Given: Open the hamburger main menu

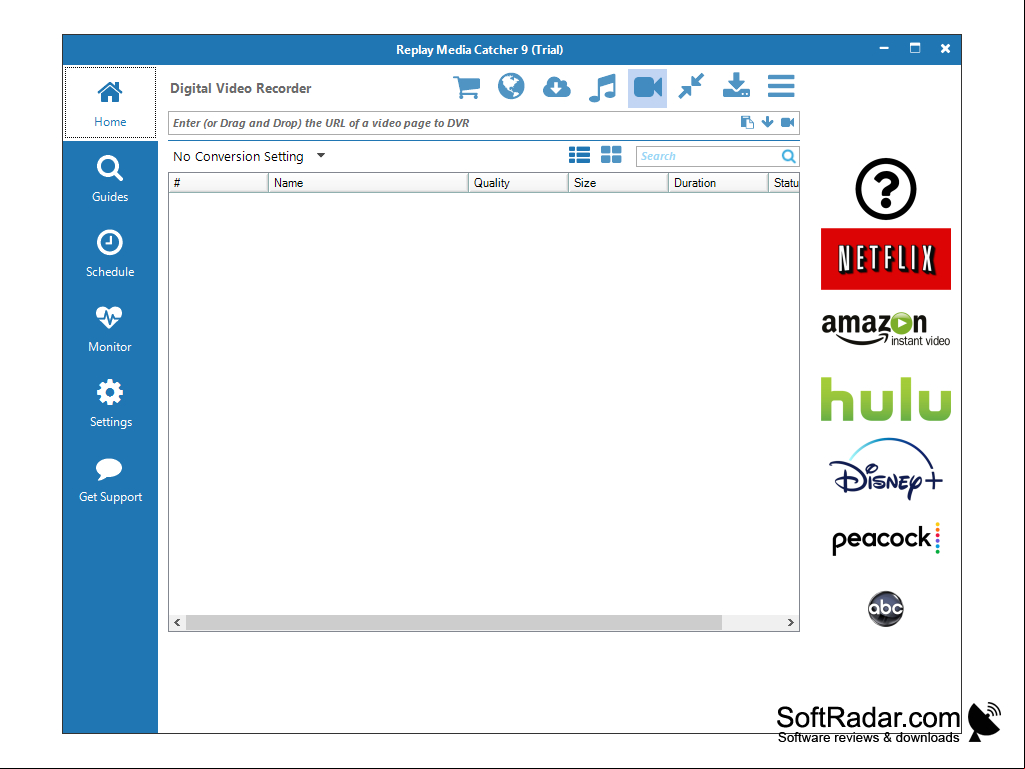Looking at the screenshot, I should [x=781, y=86].
